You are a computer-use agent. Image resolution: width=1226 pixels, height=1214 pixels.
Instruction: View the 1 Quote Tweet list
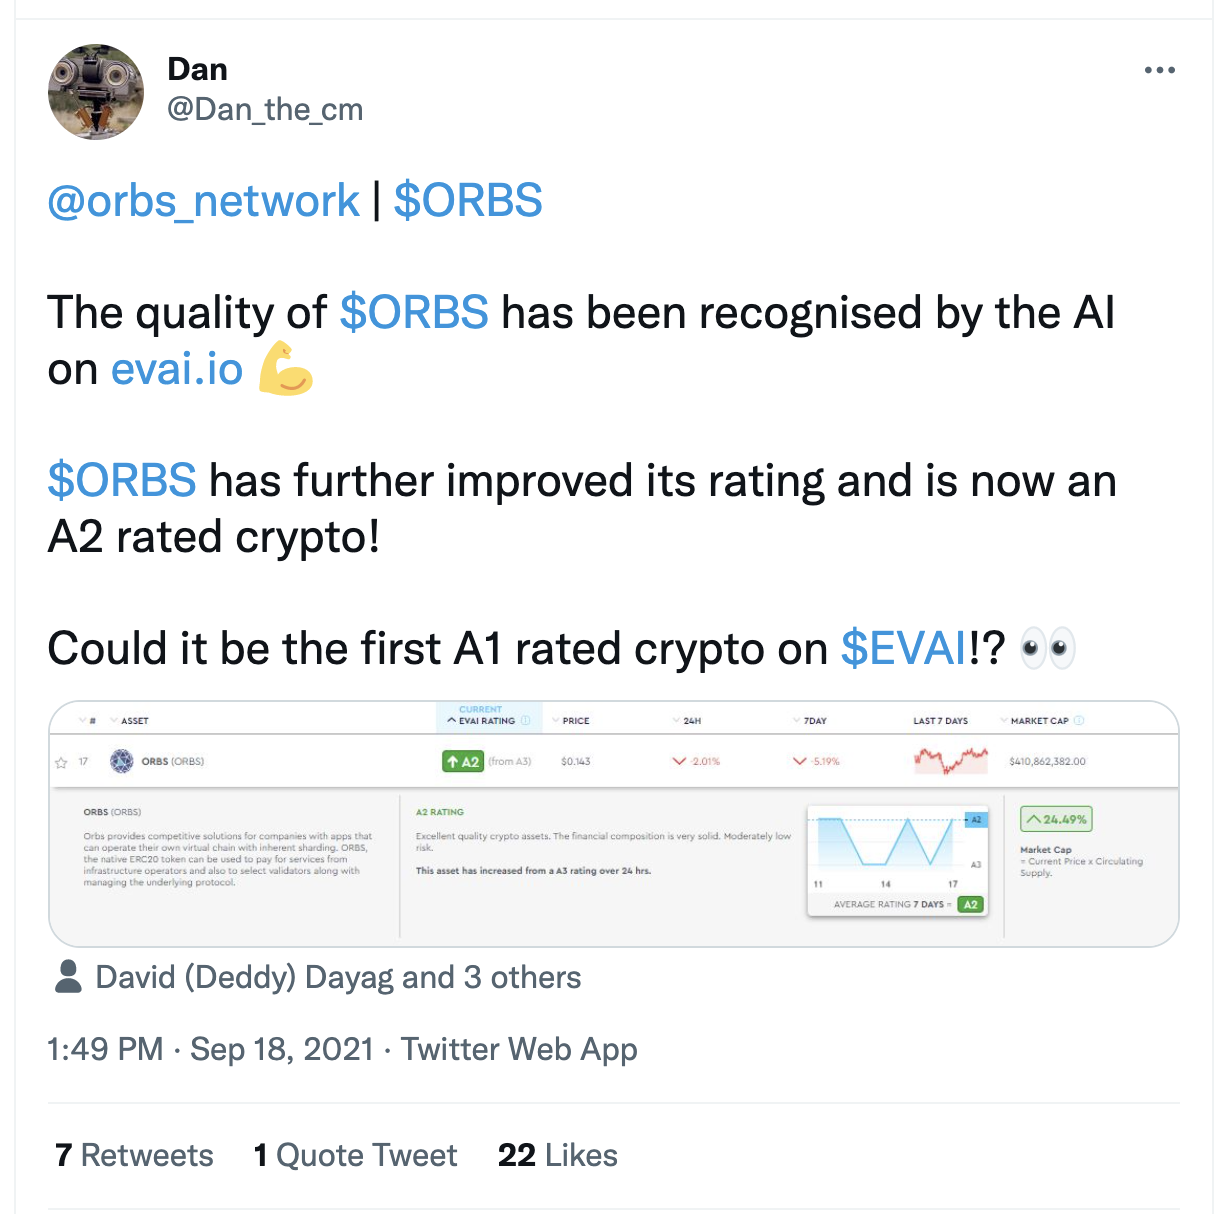pos(355,1155)
